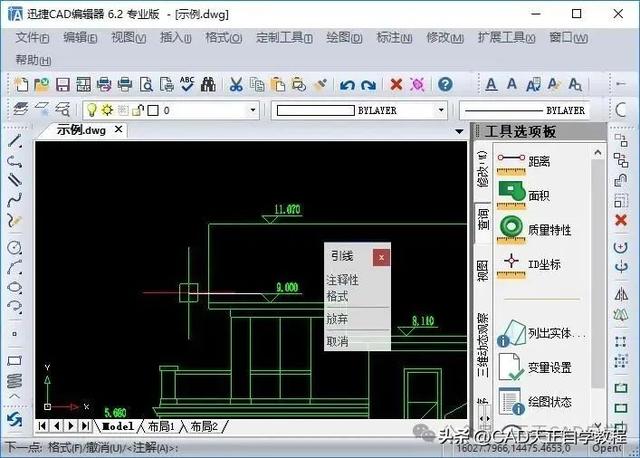Expand the layer 0 dropdown
640x458 pixels.
tap(253, 110)
